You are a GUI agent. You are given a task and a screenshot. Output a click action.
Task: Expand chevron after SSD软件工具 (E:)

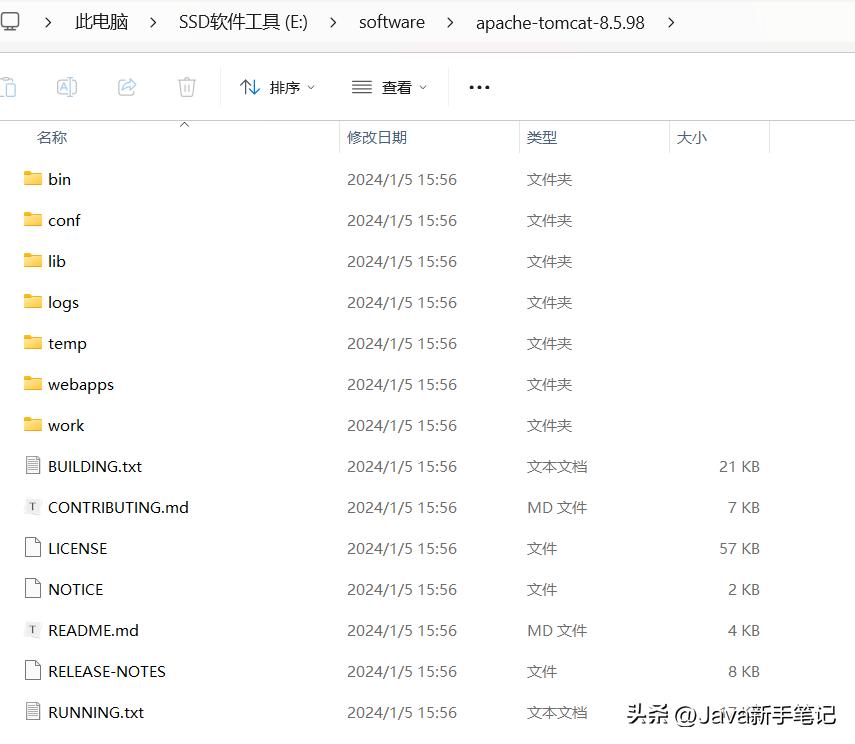pyautogui.click(x=333, y=23)
